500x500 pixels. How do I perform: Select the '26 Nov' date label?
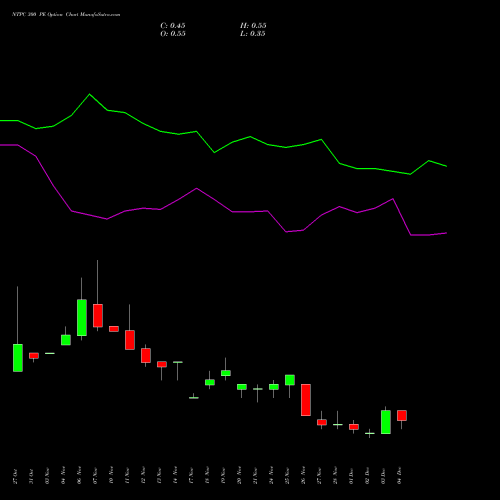click(x=303, y=475)
